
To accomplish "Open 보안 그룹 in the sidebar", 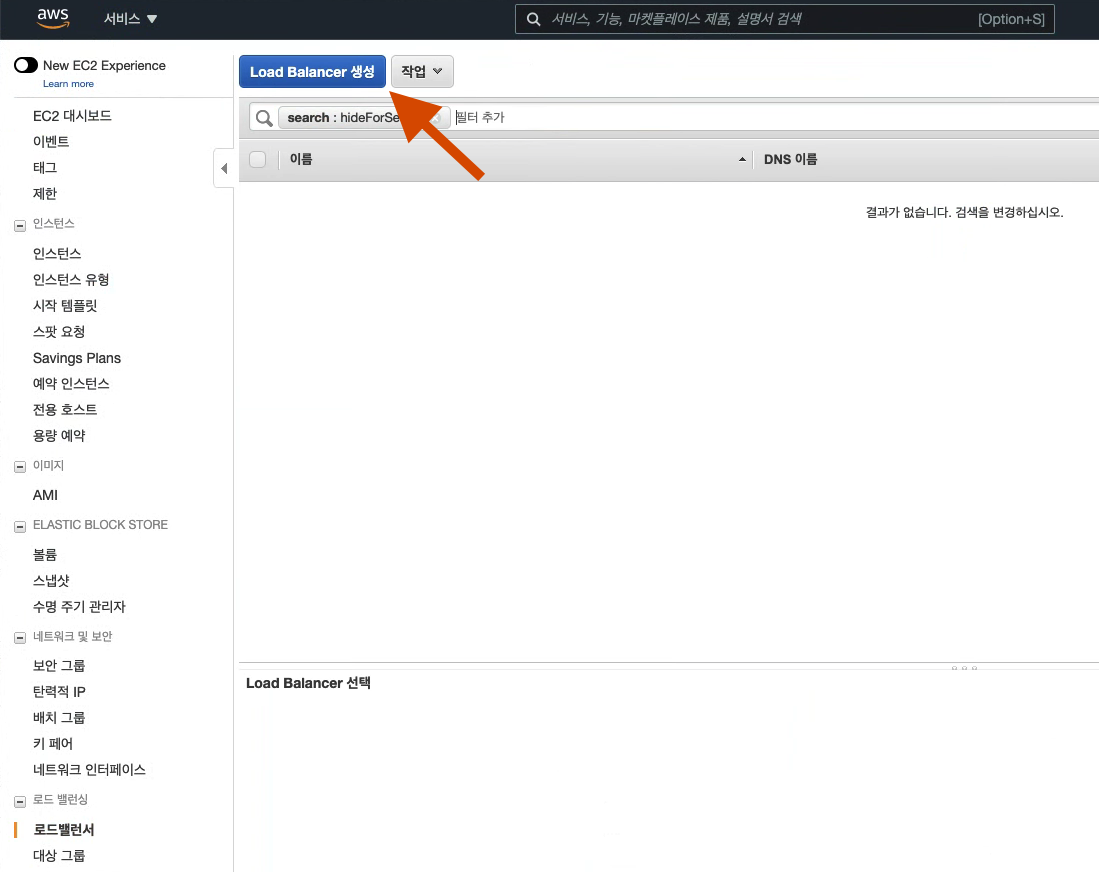I will (59, 665).
